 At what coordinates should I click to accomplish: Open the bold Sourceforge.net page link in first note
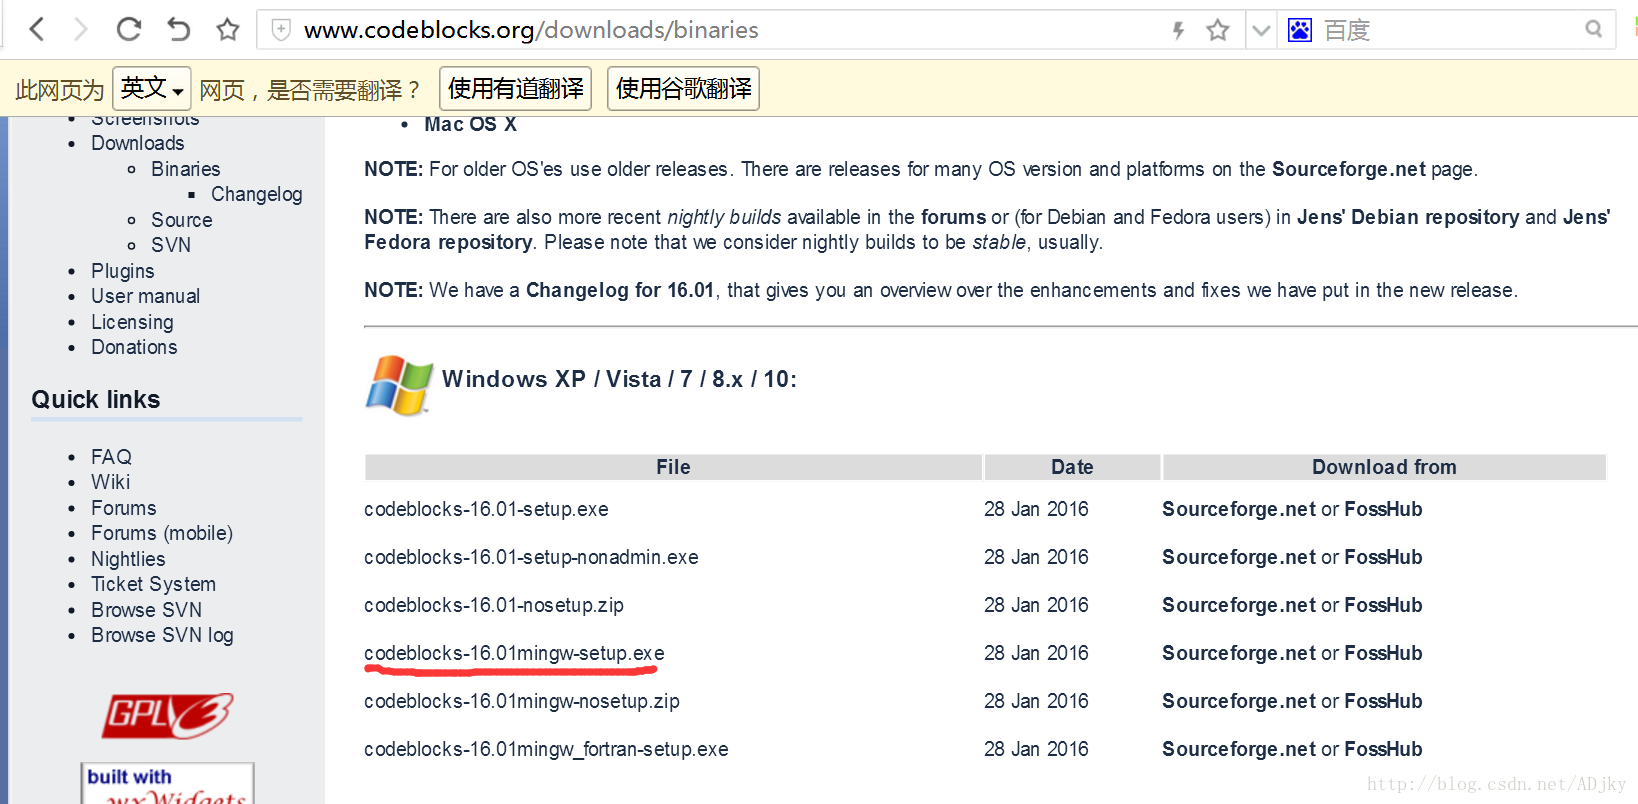point(1349,169)
